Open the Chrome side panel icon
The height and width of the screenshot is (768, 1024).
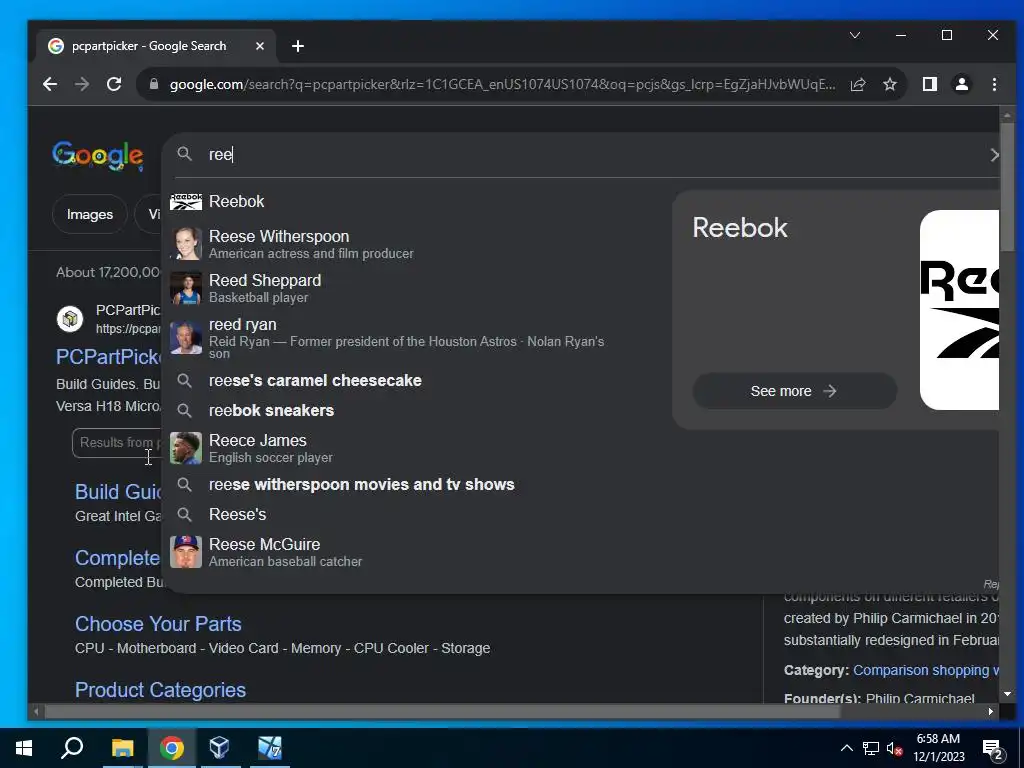click(x=930, y=84)
